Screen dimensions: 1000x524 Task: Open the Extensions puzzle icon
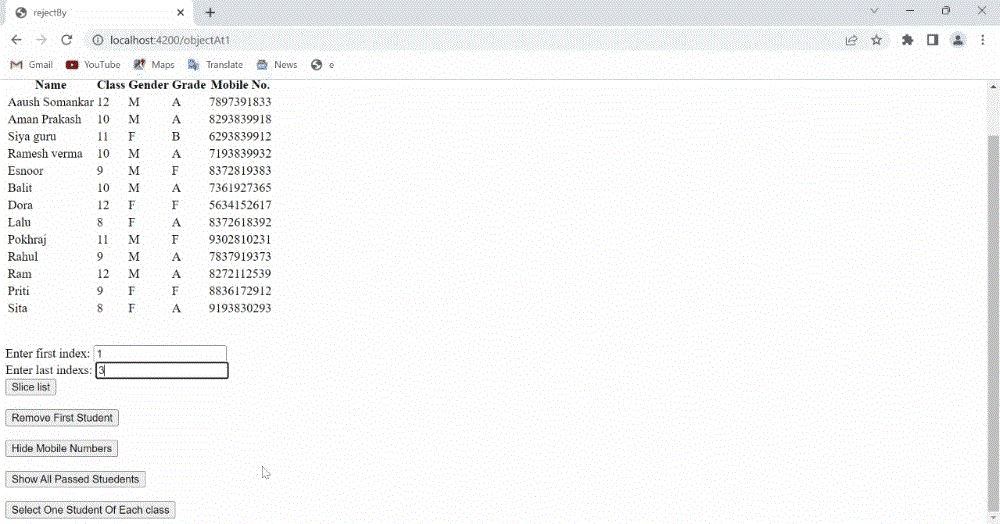point(908,40)
